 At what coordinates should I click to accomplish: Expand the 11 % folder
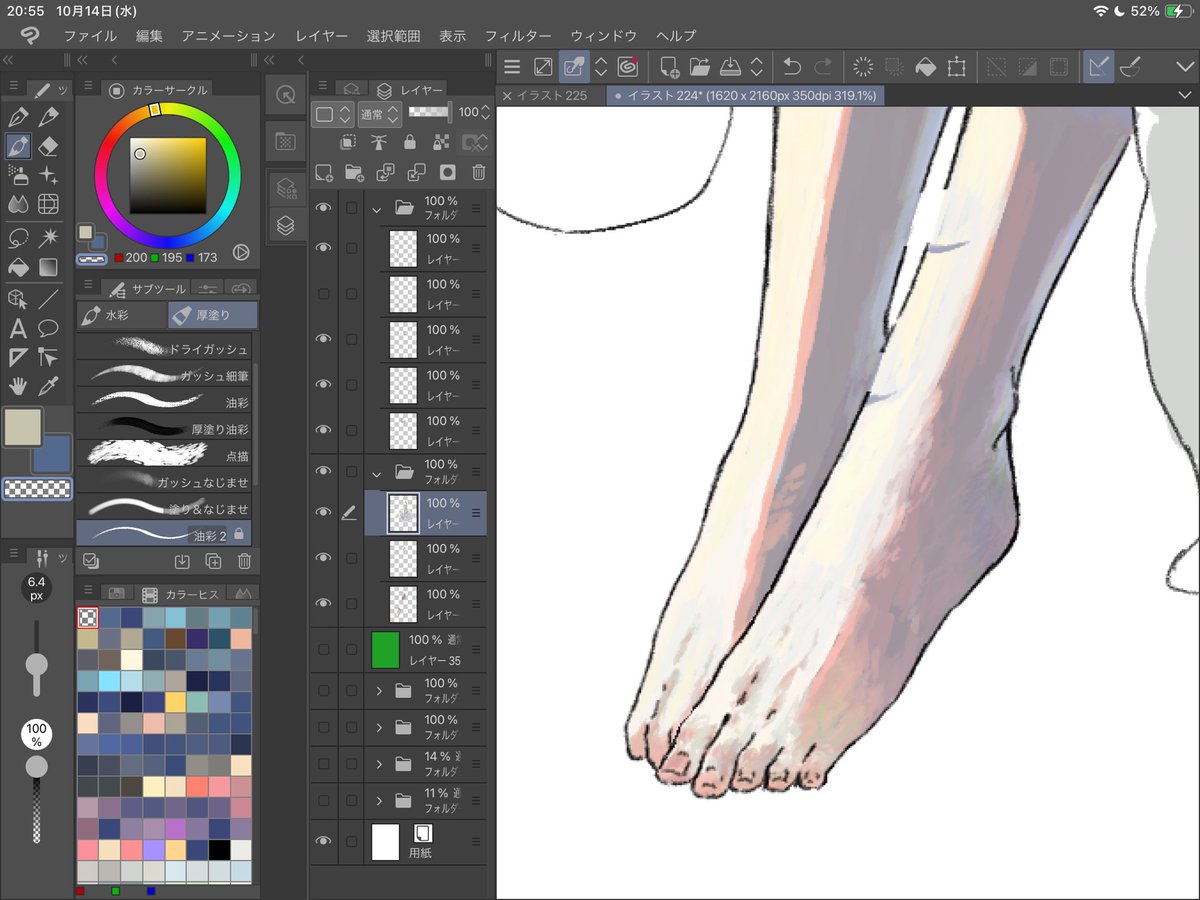click(379, 800)
